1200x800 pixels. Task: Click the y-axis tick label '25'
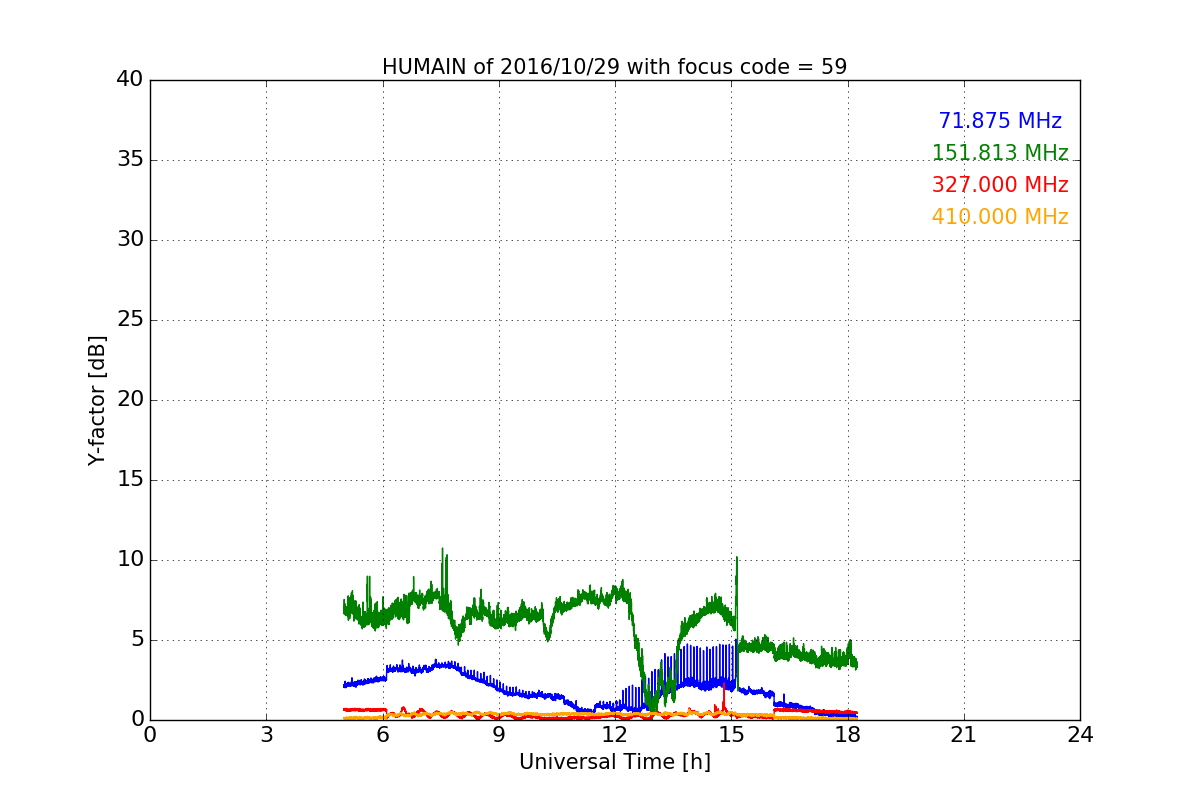(x=130, y=319)
